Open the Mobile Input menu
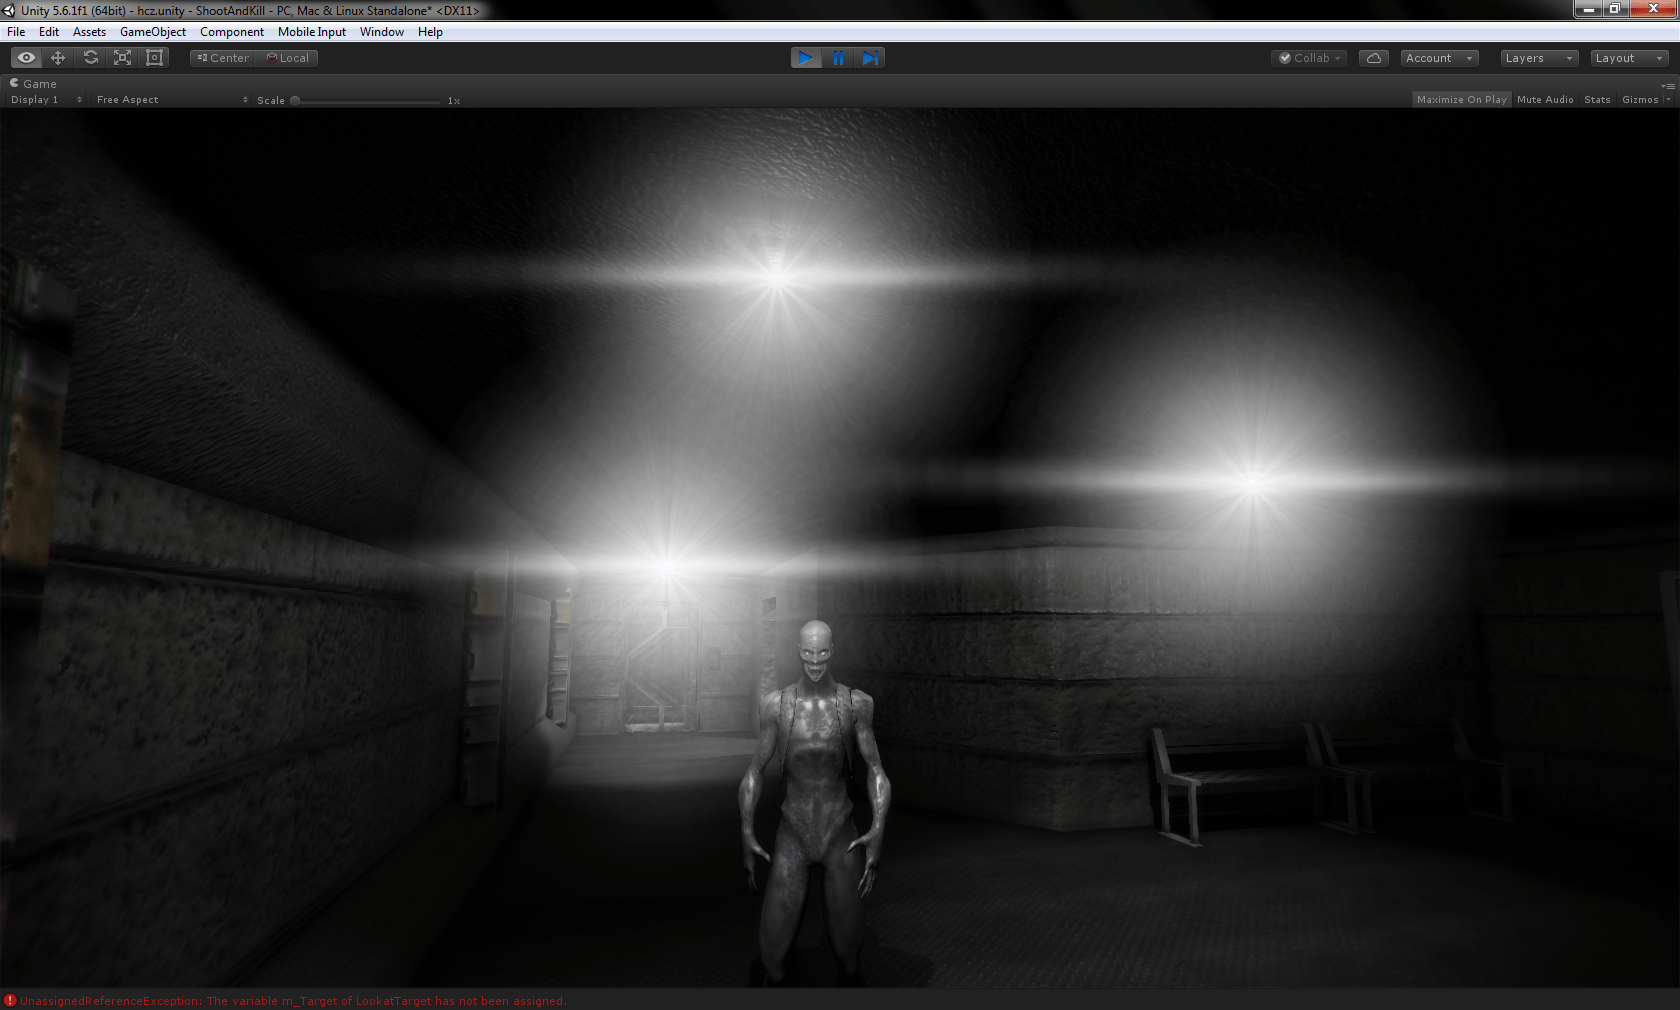Image resolution: width=1680 pixels, height=1010 pixels. point(312,32)
